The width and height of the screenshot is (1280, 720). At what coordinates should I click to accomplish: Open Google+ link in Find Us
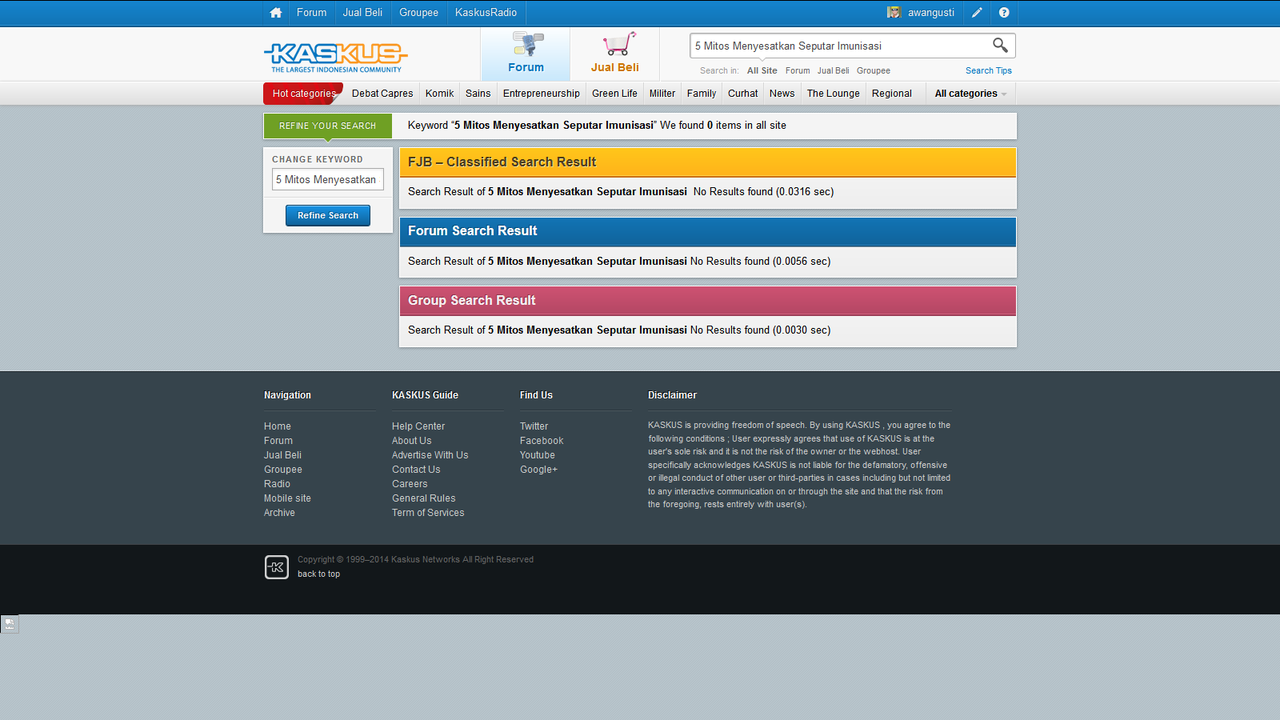[539, 470]
